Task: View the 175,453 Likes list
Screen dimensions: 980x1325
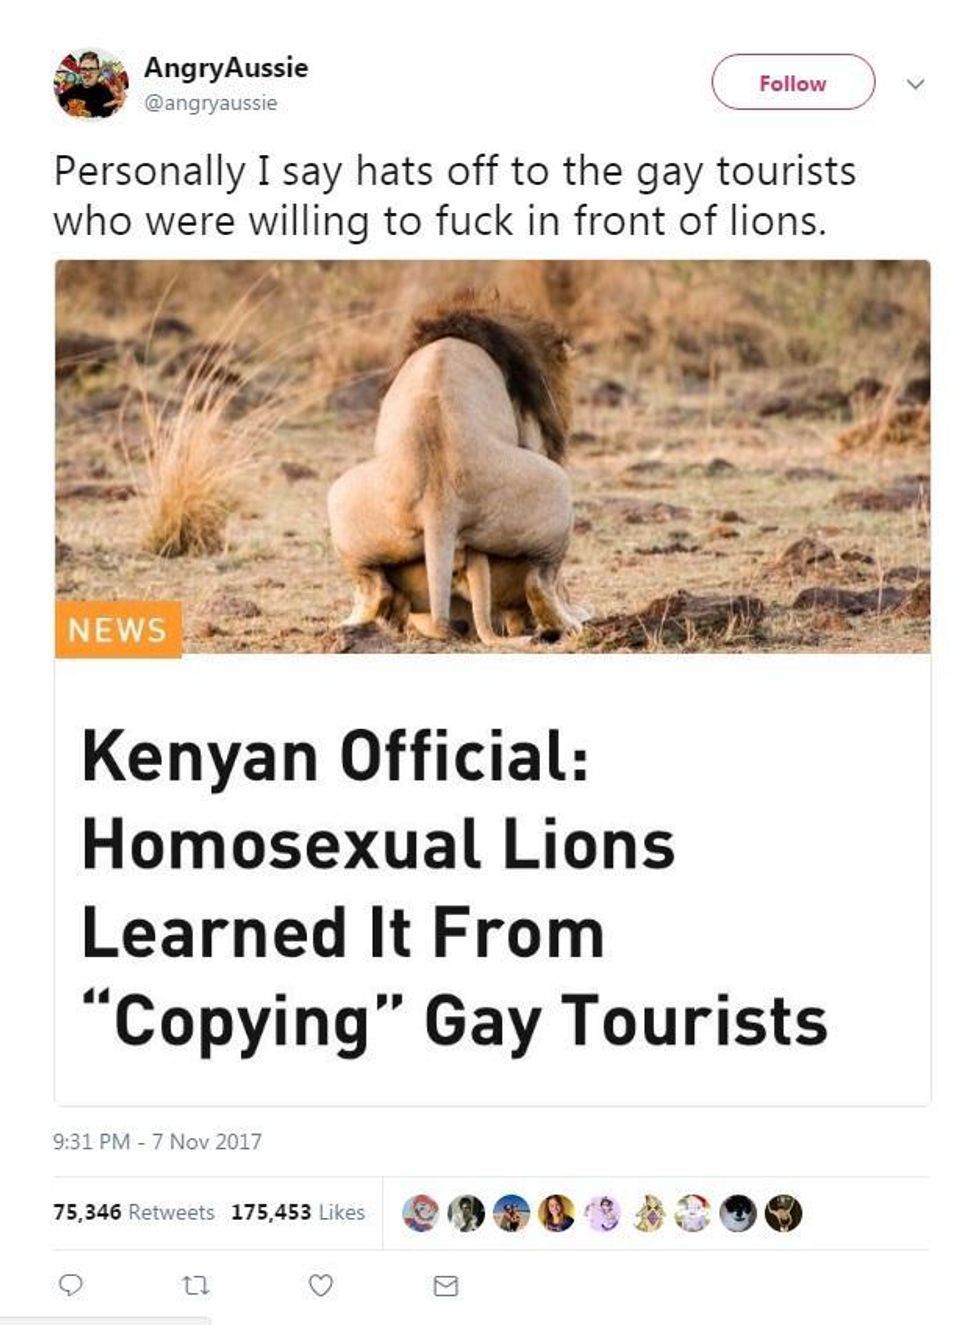Action: (298, 1212)
